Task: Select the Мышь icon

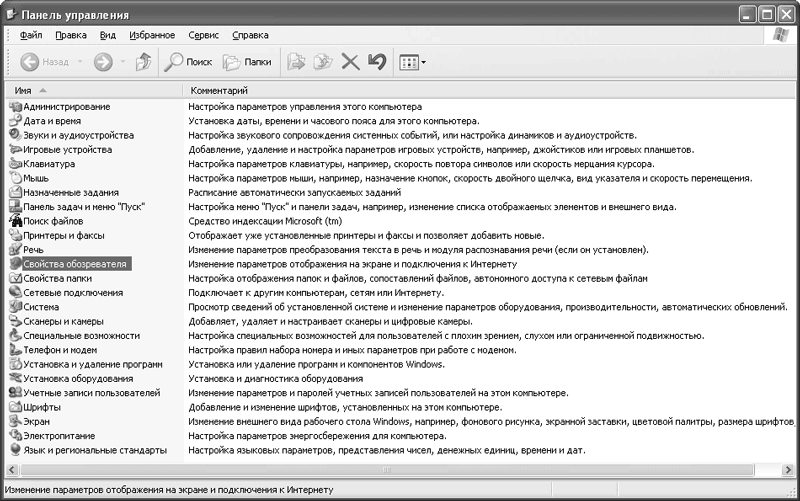Action: point(15,178)
